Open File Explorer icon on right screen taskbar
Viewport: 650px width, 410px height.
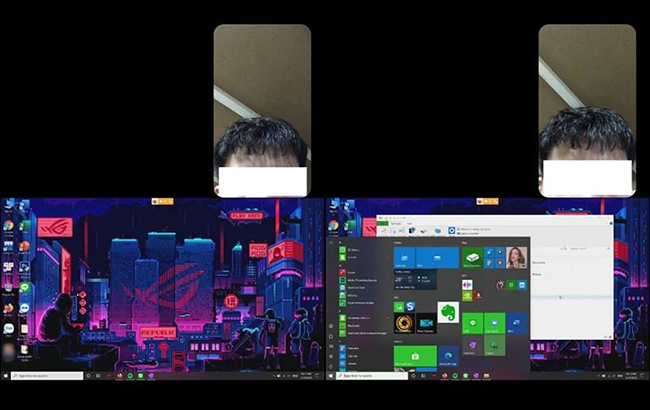coord(486,376)
